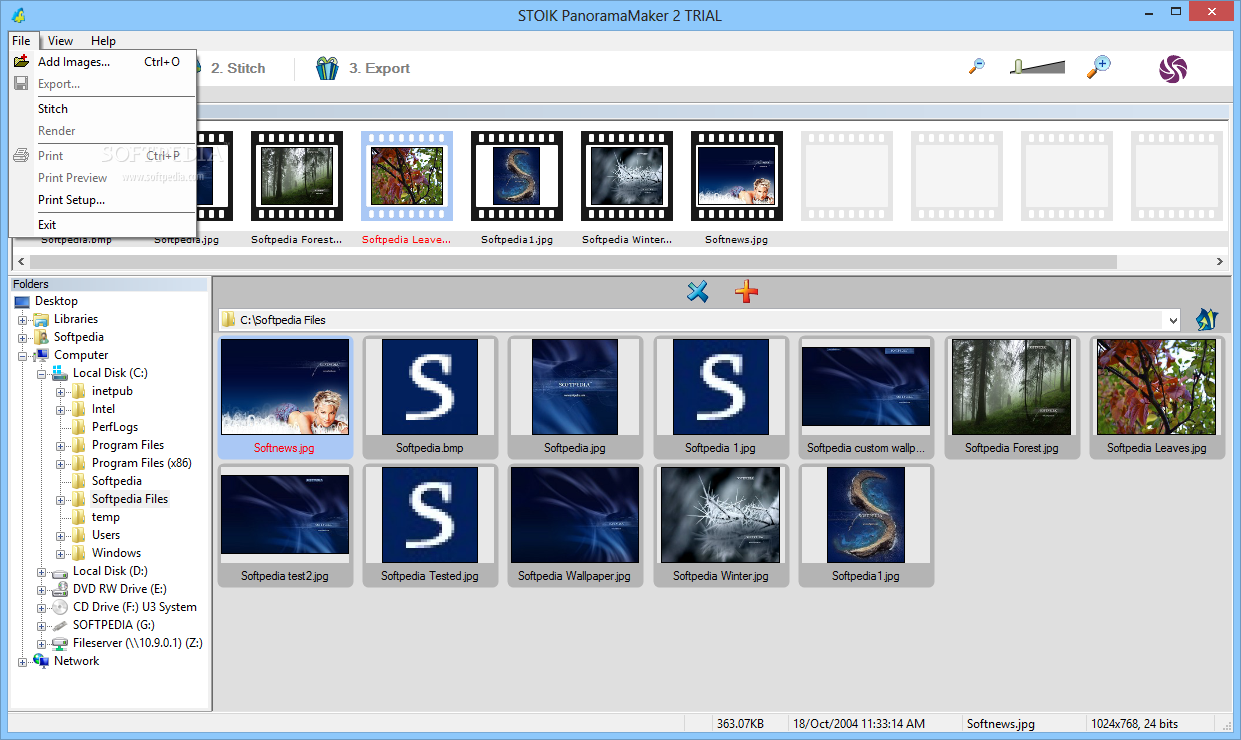This screenshot has height=740, width=1241.
Task: Select Softnews.jpg thumbnail in browser
Action: tap(285, 397)
